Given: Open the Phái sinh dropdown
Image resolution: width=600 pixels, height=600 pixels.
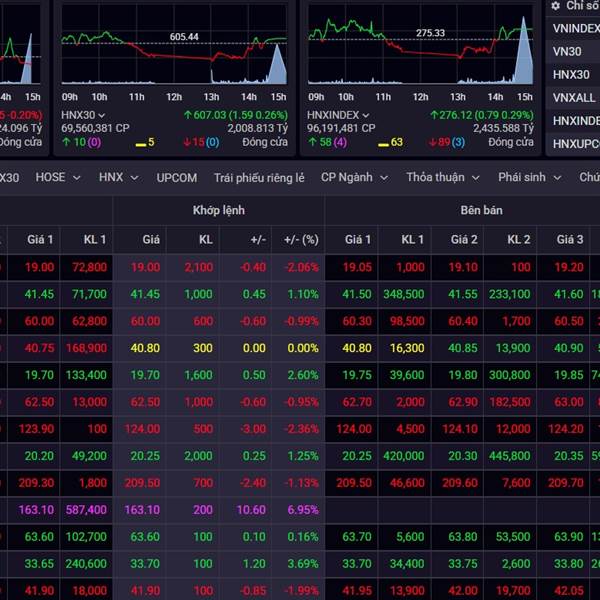Looking at the screenshot, I should coord(530,177).
